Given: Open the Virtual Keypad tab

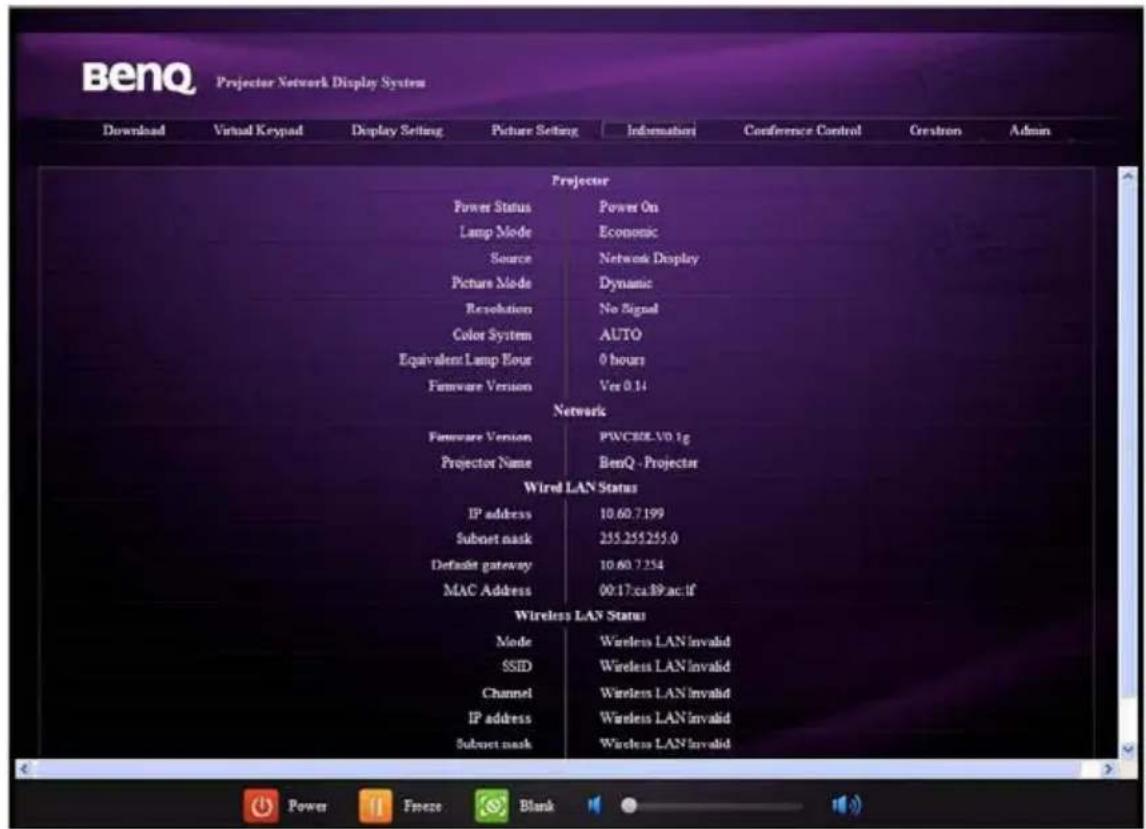Looking at the screenshot, I should (x=258, y=130).
